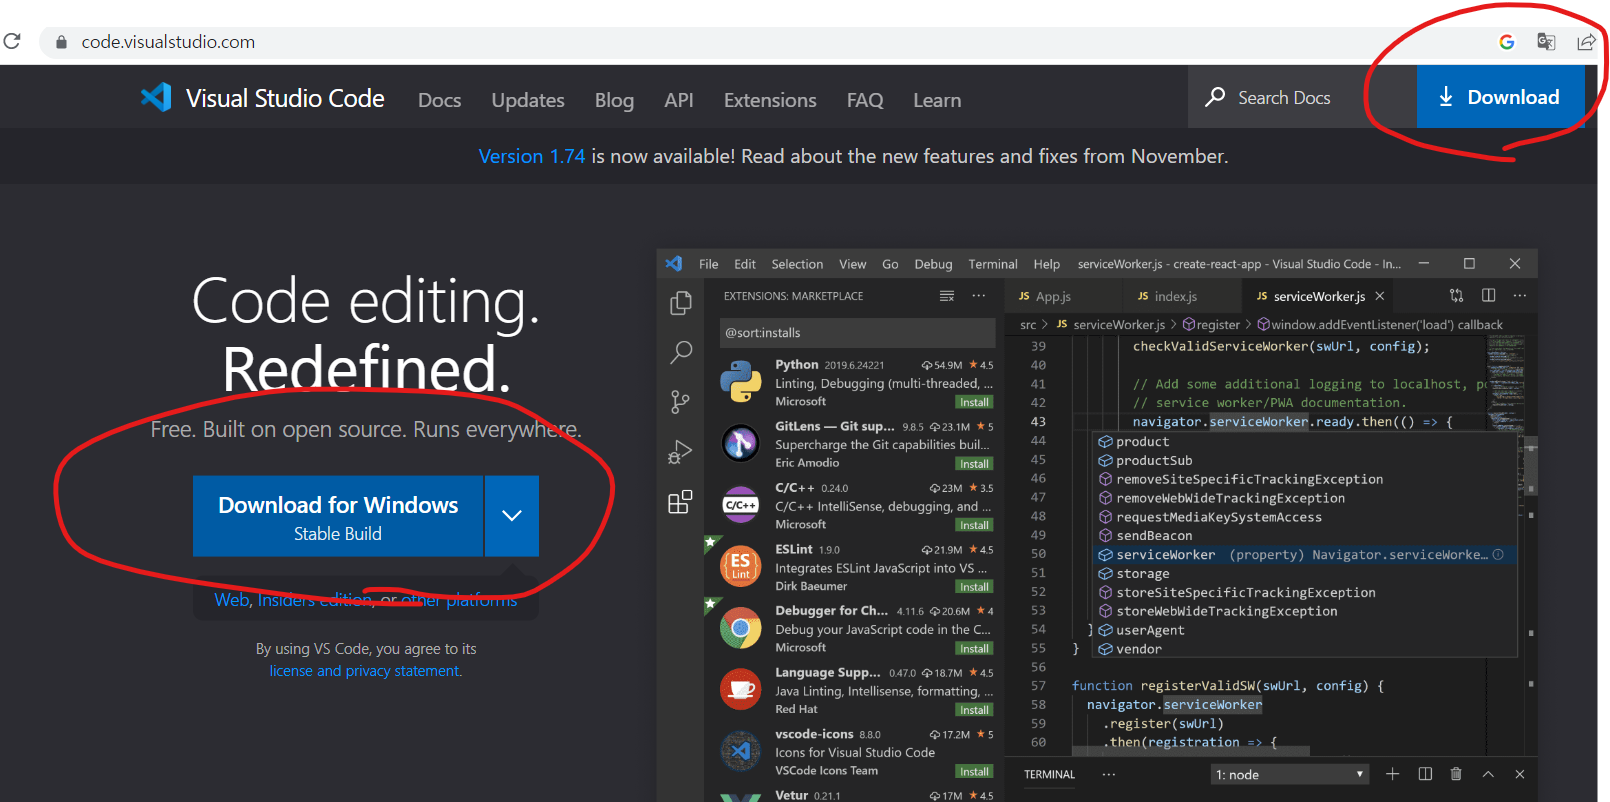
Task: Click the filter extensions list icon
Action: (946, 296)
